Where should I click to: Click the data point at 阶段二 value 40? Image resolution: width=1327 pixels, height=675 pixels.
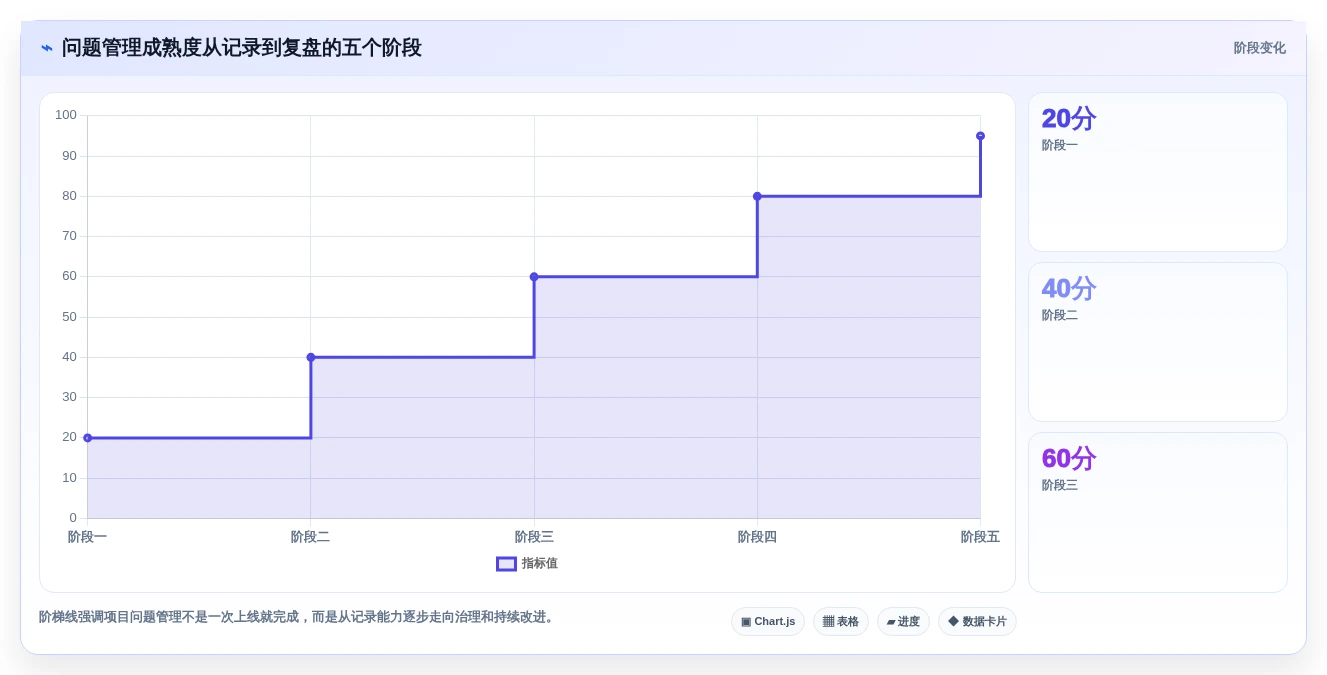pyautogui.click(x=311, y=357)
